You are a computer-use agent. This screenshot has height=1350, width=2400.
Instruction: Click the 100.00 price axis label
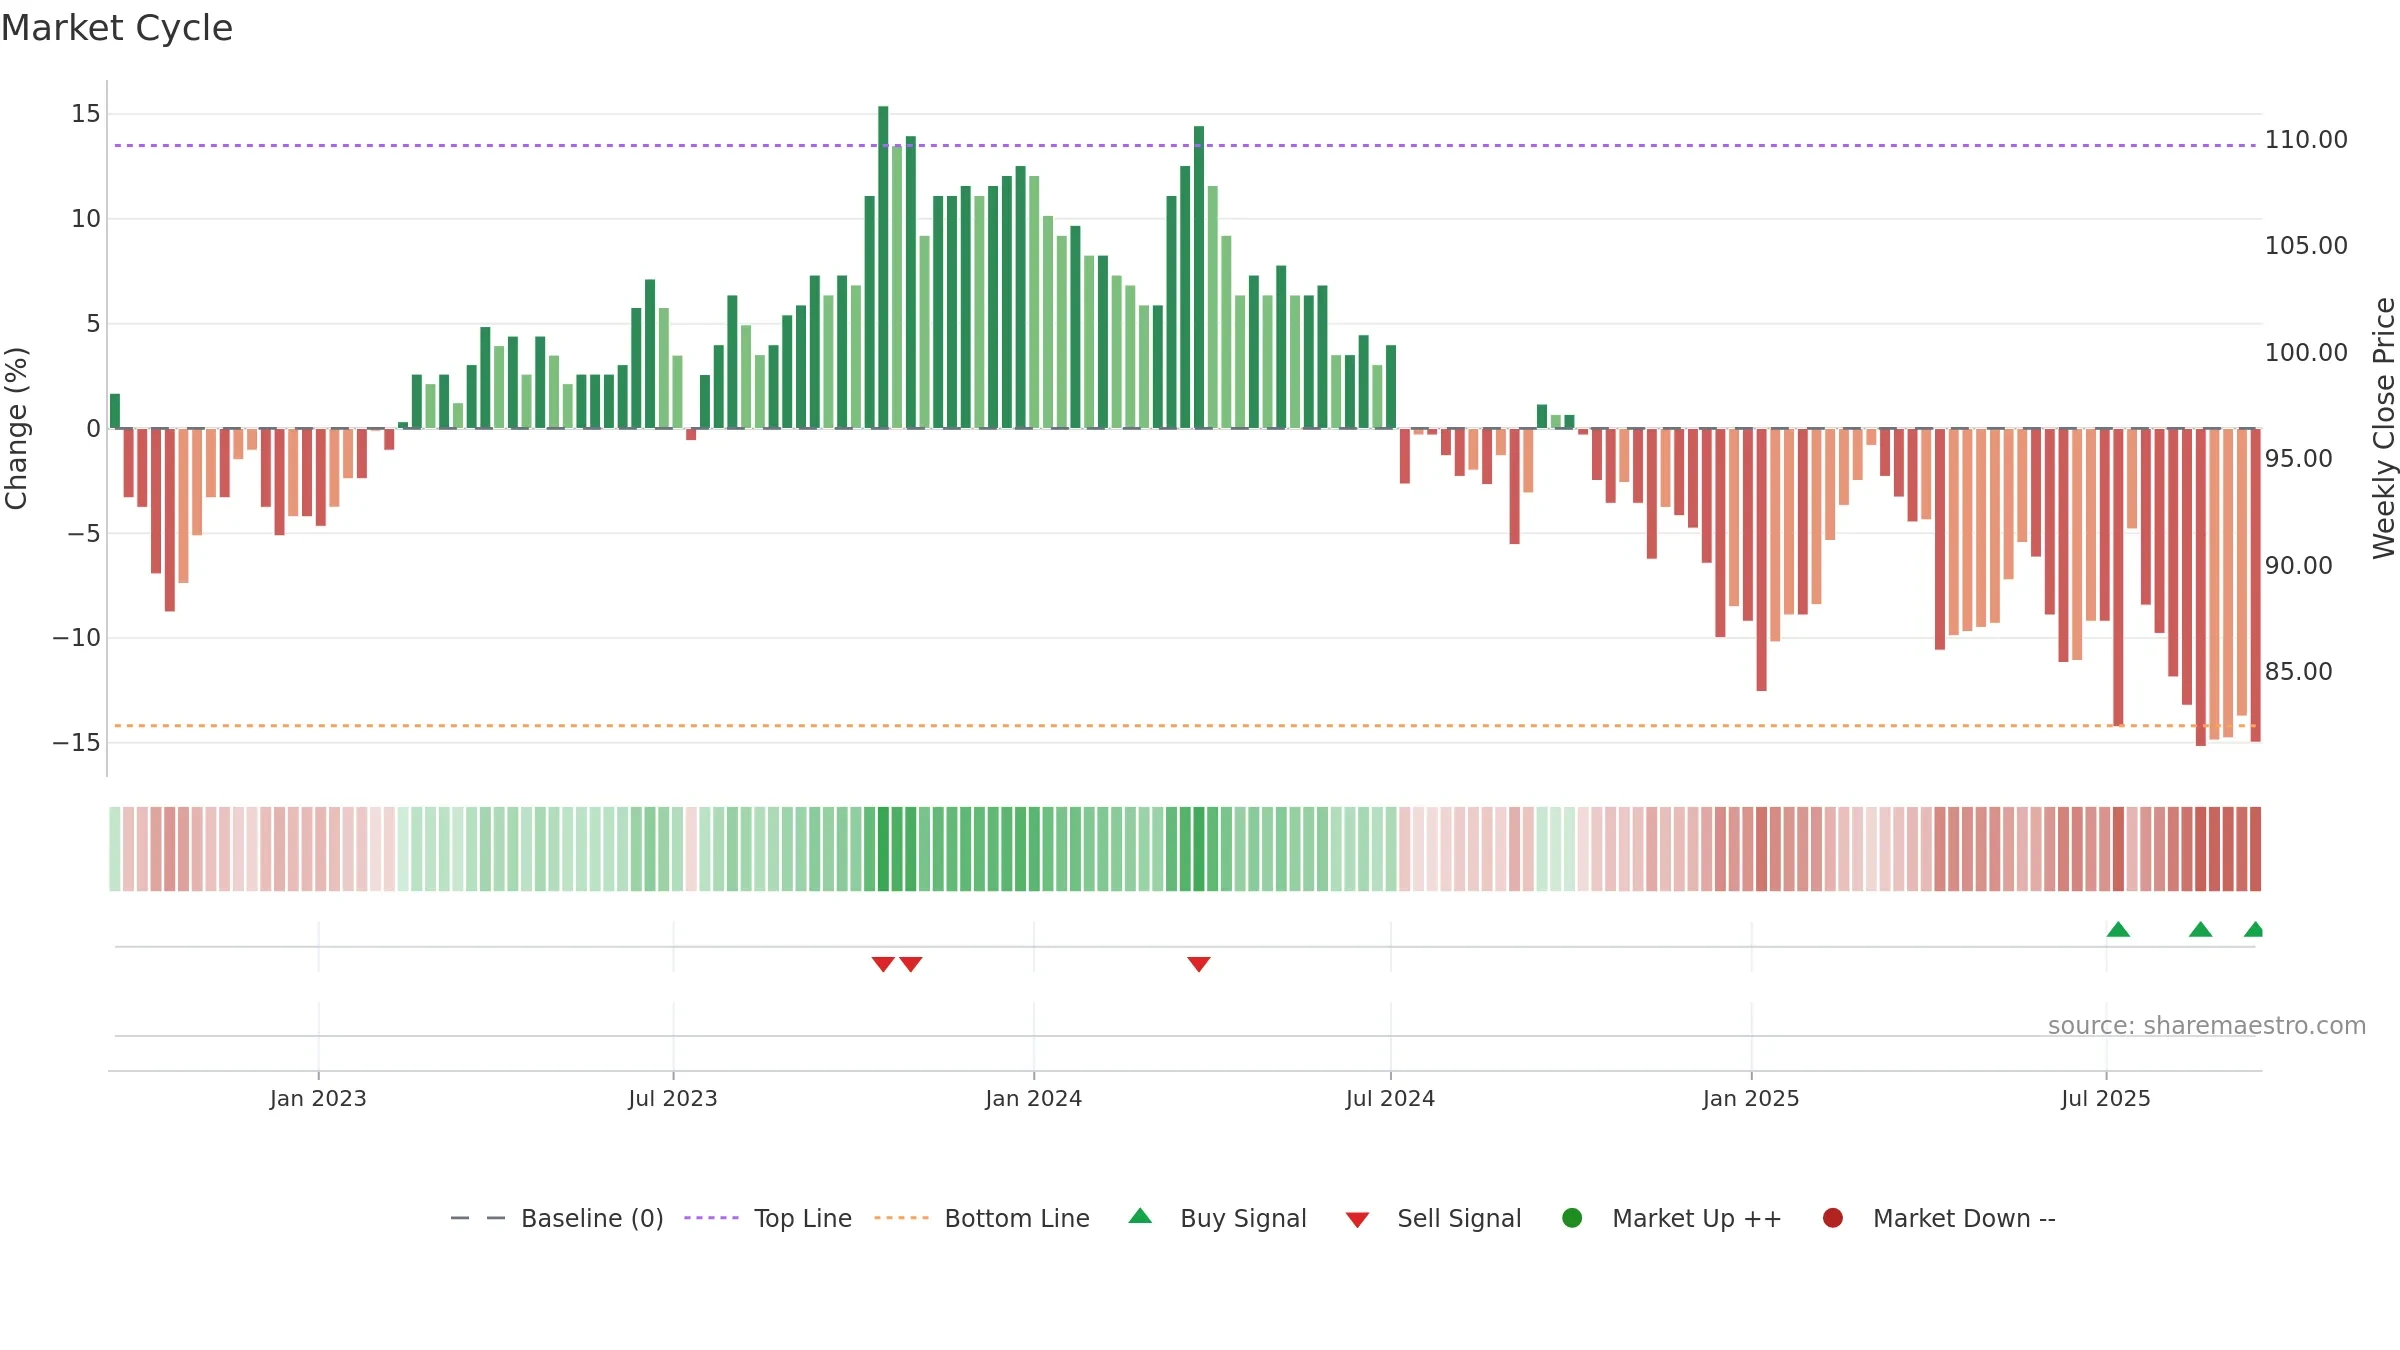pos(2306,352)
